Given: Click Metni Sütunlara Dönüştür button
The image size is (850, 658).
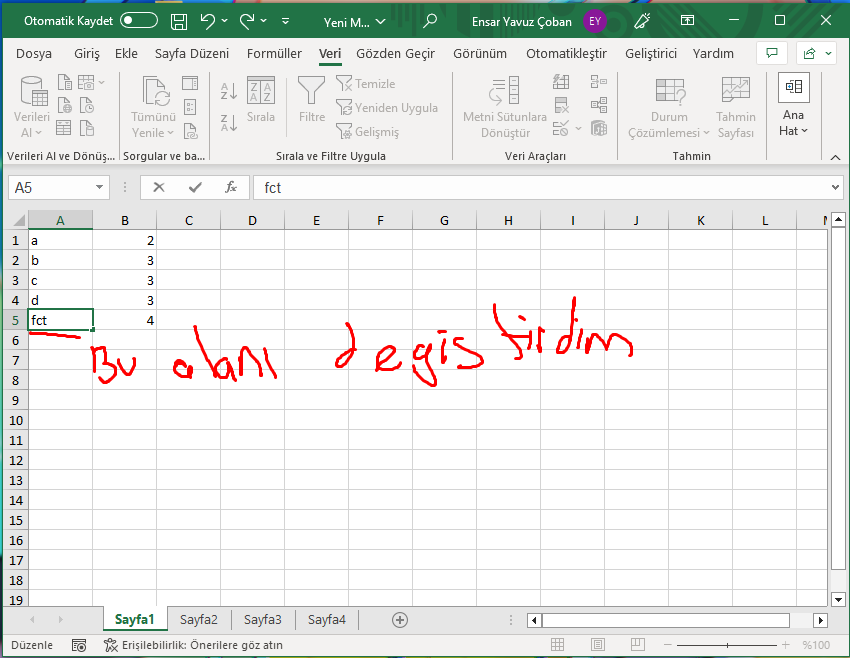Looking at the screenshot, I should point(505,107).
